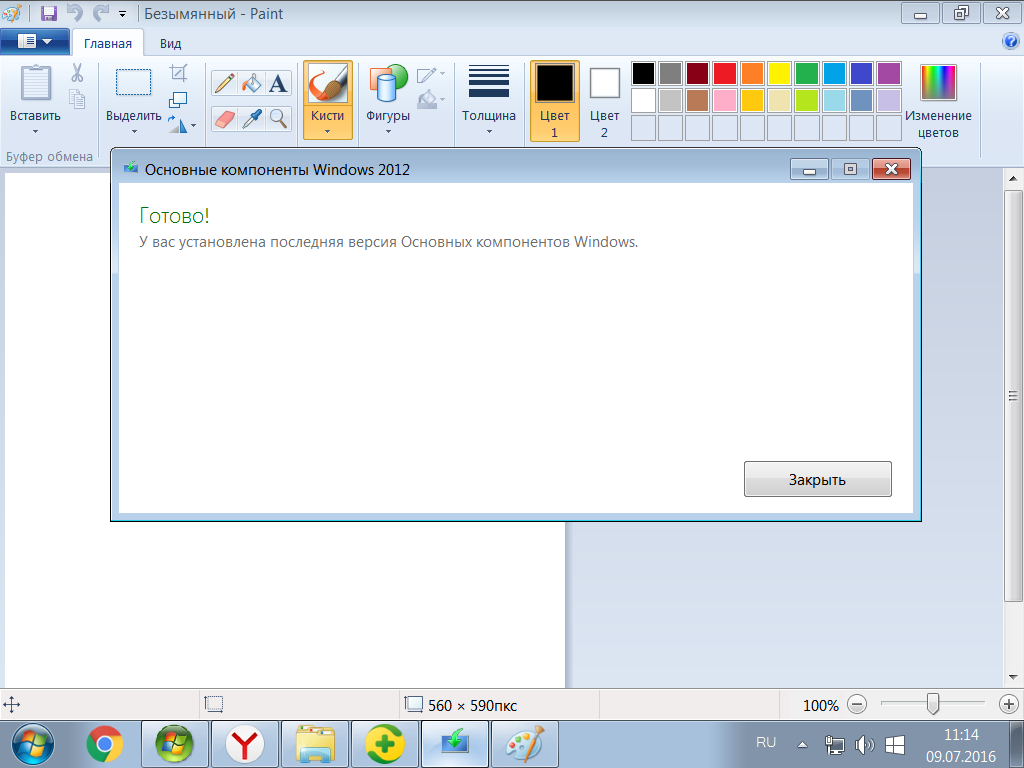Open the Paint file menu button

(35, 42)
